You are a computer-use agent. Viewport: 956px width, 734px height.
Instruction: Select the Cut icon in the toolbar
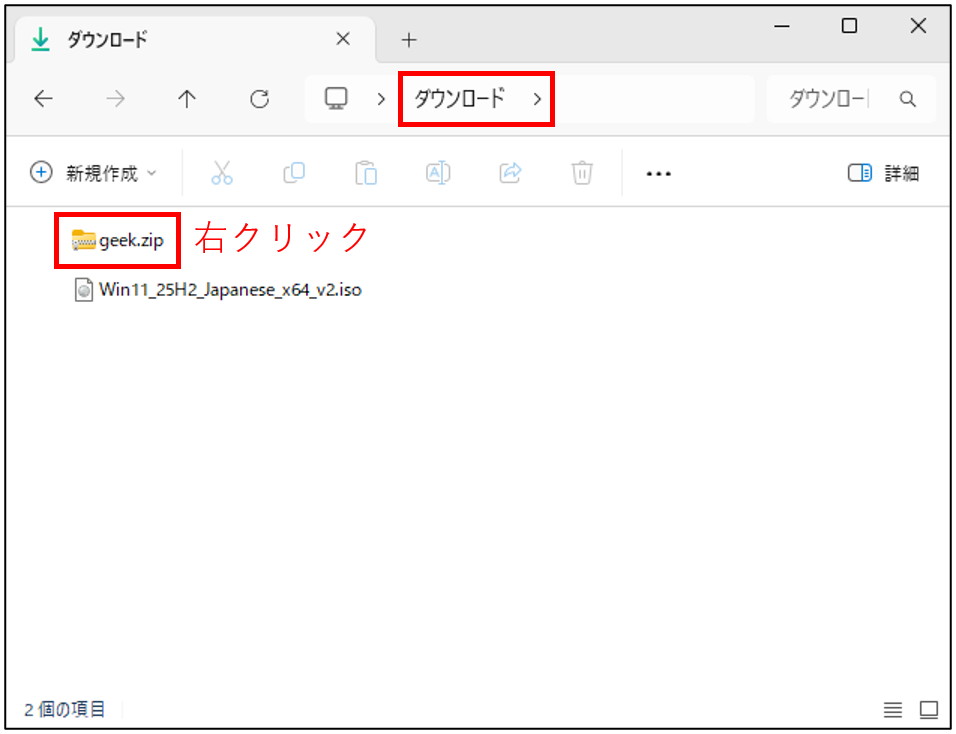tap(222, 172)
